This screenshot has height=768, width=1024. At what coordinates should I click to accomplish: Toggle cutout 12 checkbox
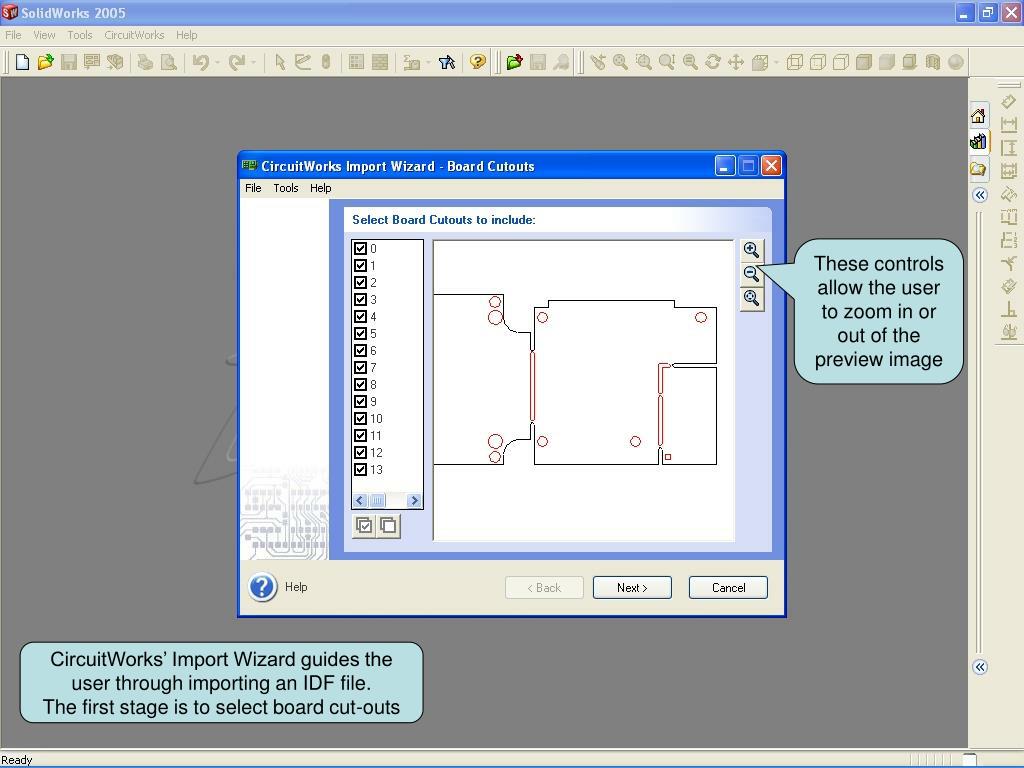[360, 453]
